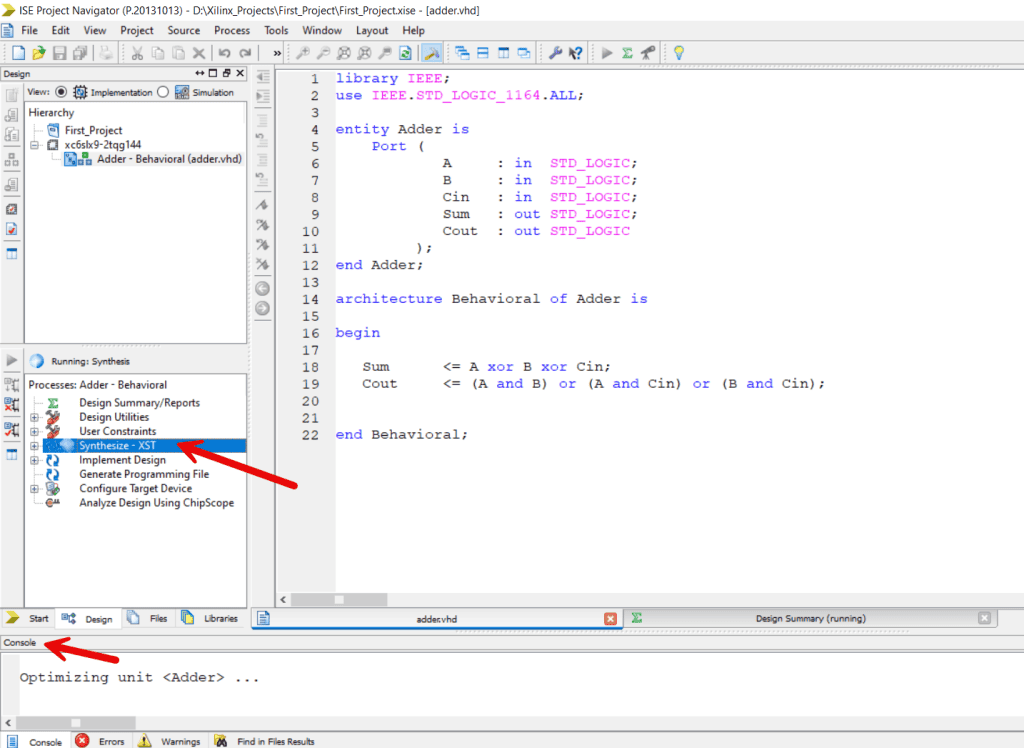Select the Zoom In toolbar icon
The width and height of the screenshot is (1024, 748).
(303, 53)
